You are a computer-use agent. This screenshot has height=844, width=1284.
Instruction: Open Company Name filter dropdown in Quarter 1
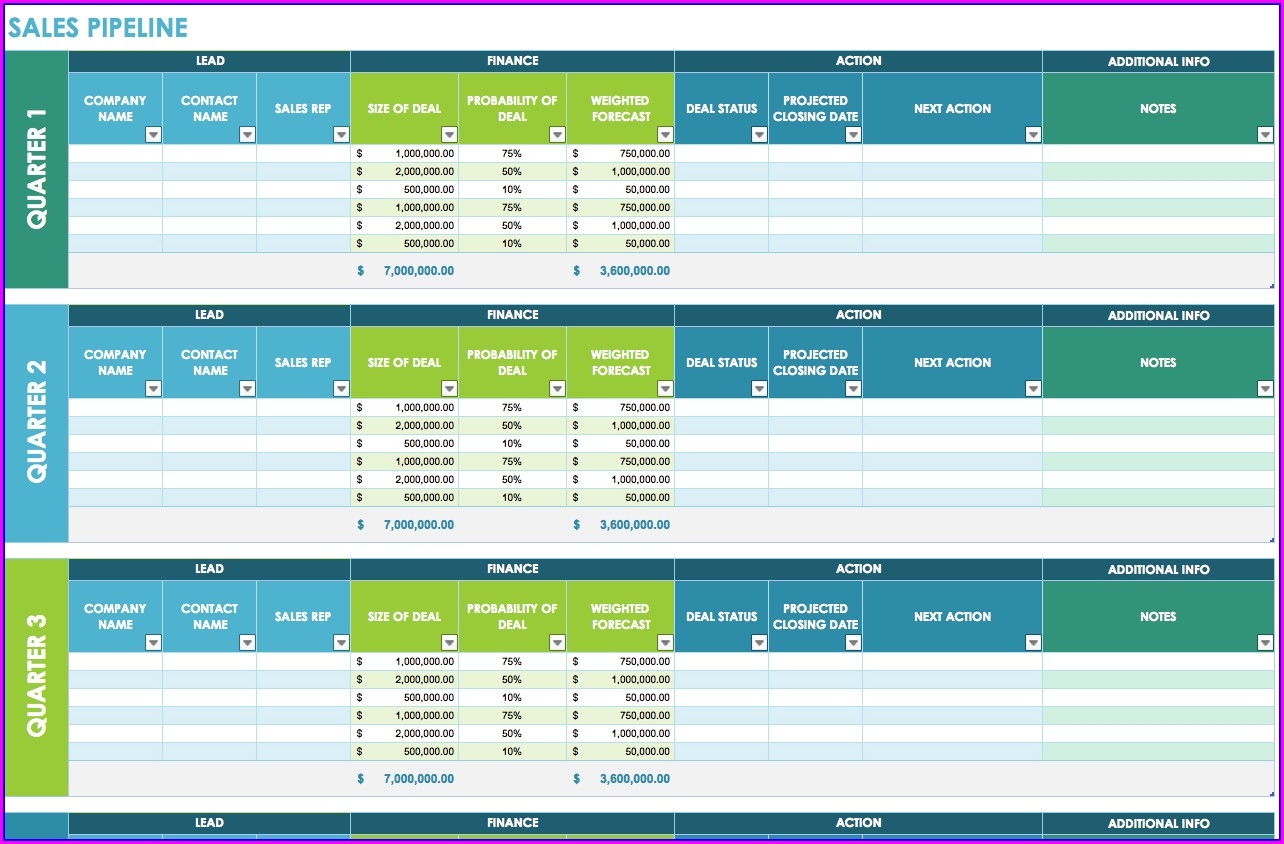(x=153, y=135)
